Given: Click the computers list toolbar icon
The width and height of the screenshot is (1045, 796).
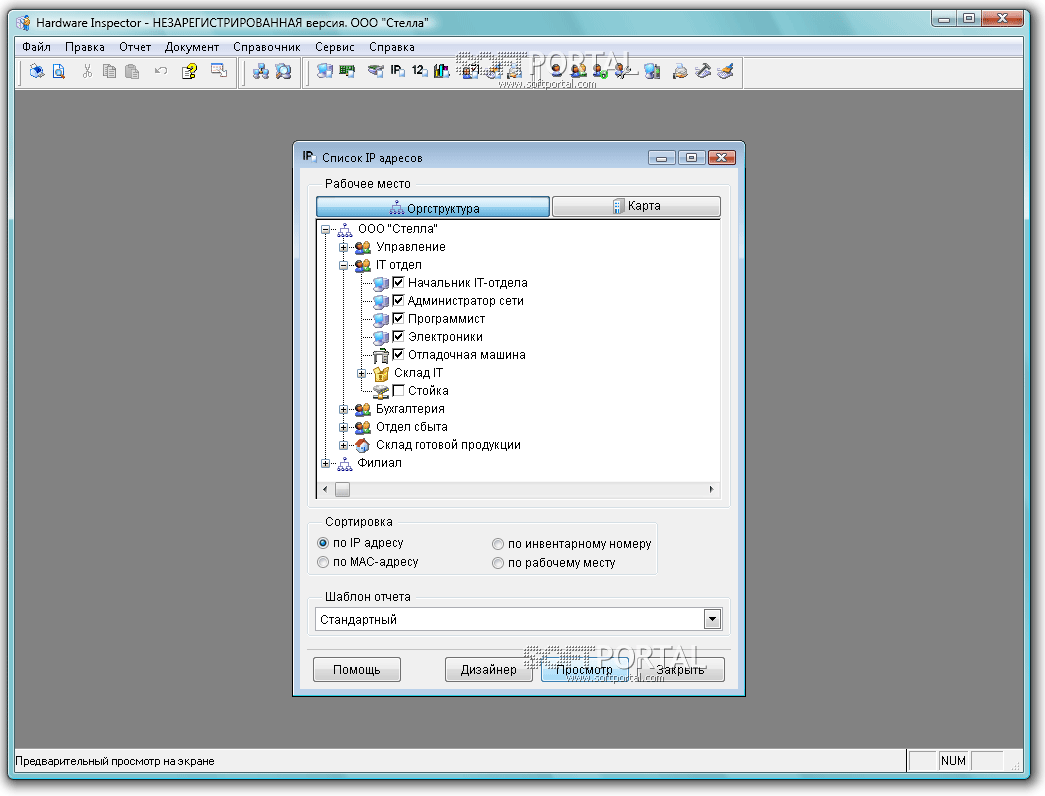Looking at the screenshot, I should (x=325, y=71).
